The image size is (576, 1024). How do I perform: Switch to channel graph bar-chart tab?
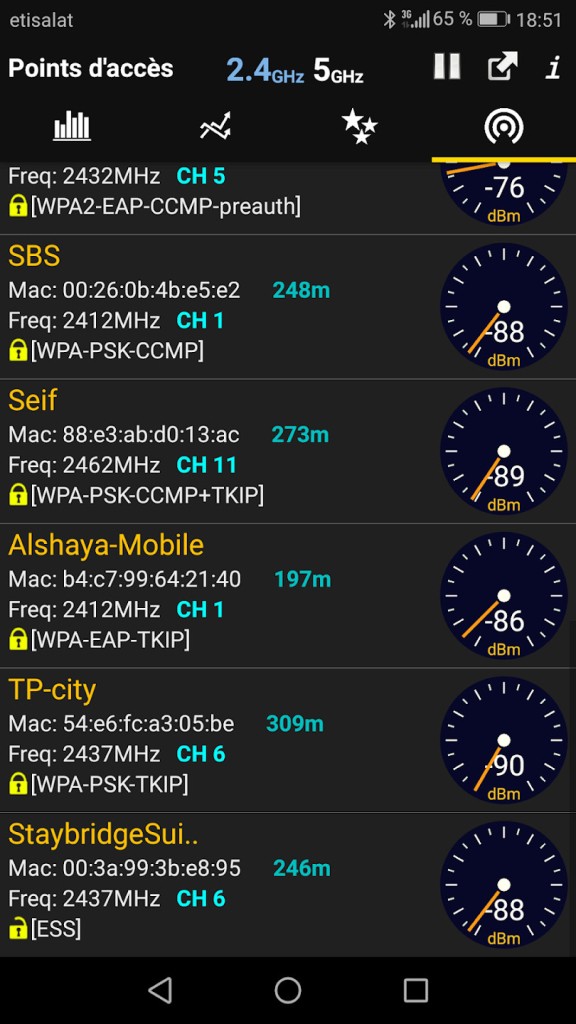[72, 125]
